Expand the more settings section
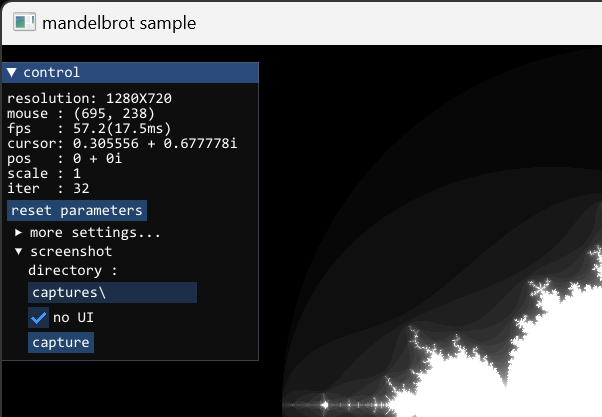The image size is (602, 417). 19,233
